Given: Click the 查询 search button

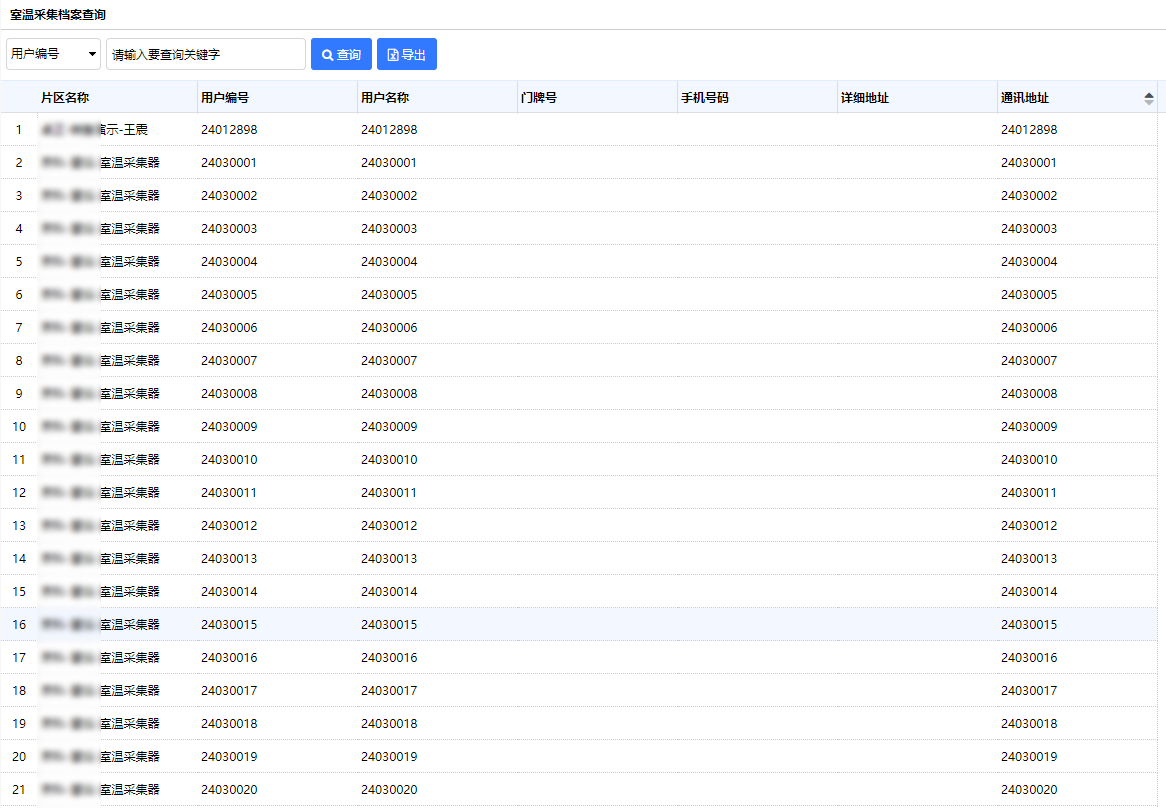Looking at the screenshot, I should point(341,54).
